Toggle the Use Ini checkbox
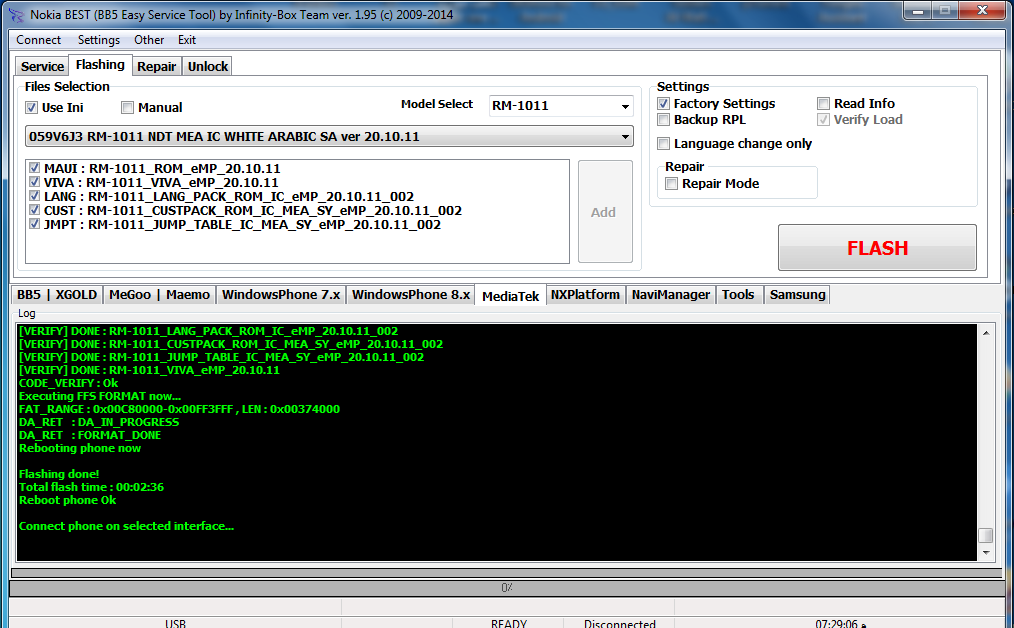Screen dimensions: 1014x628 point(31,107)
